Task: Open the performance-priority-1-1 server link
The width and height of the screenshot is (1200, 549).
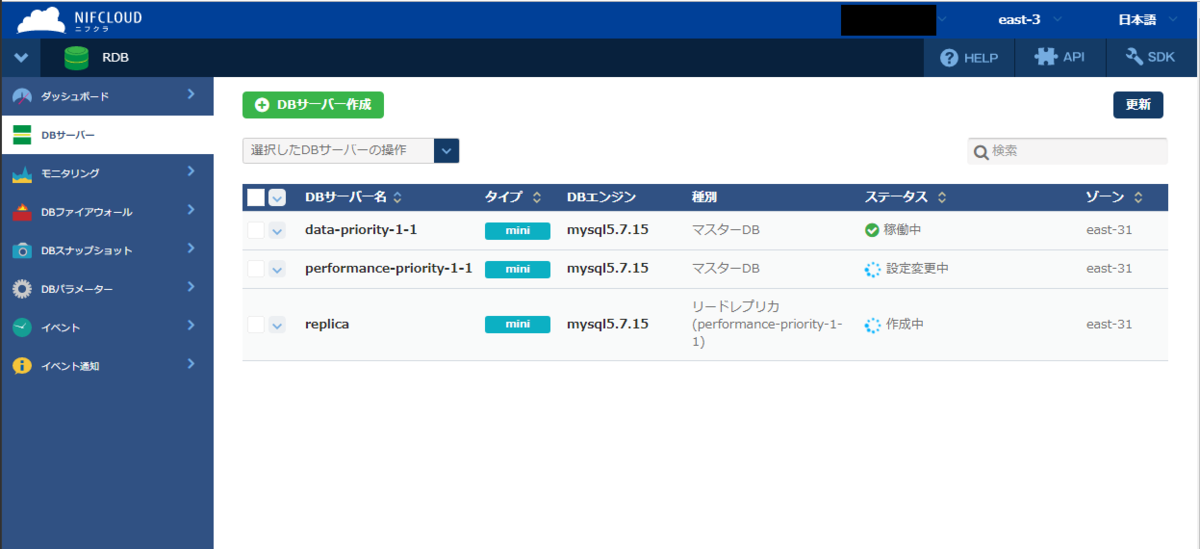Action: click(389, 269)
